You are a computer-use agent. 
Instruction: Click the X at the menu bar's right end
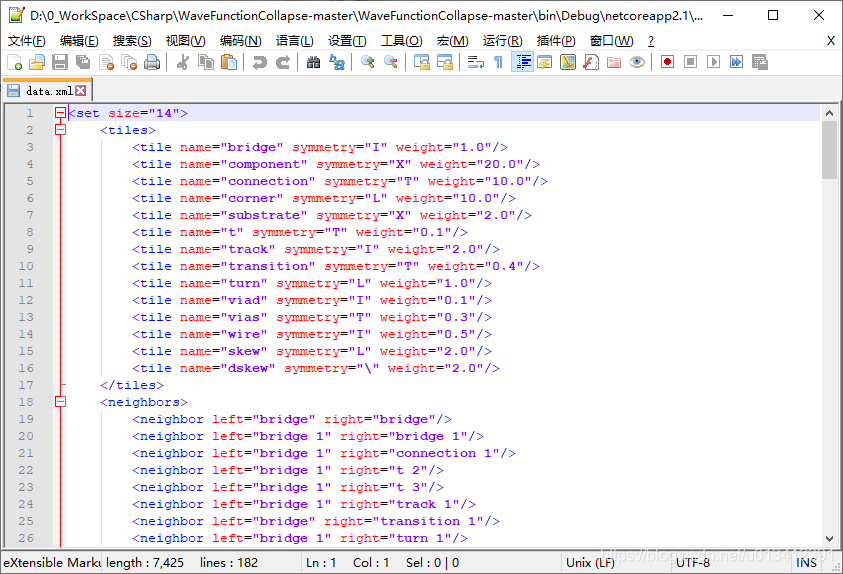831,40
